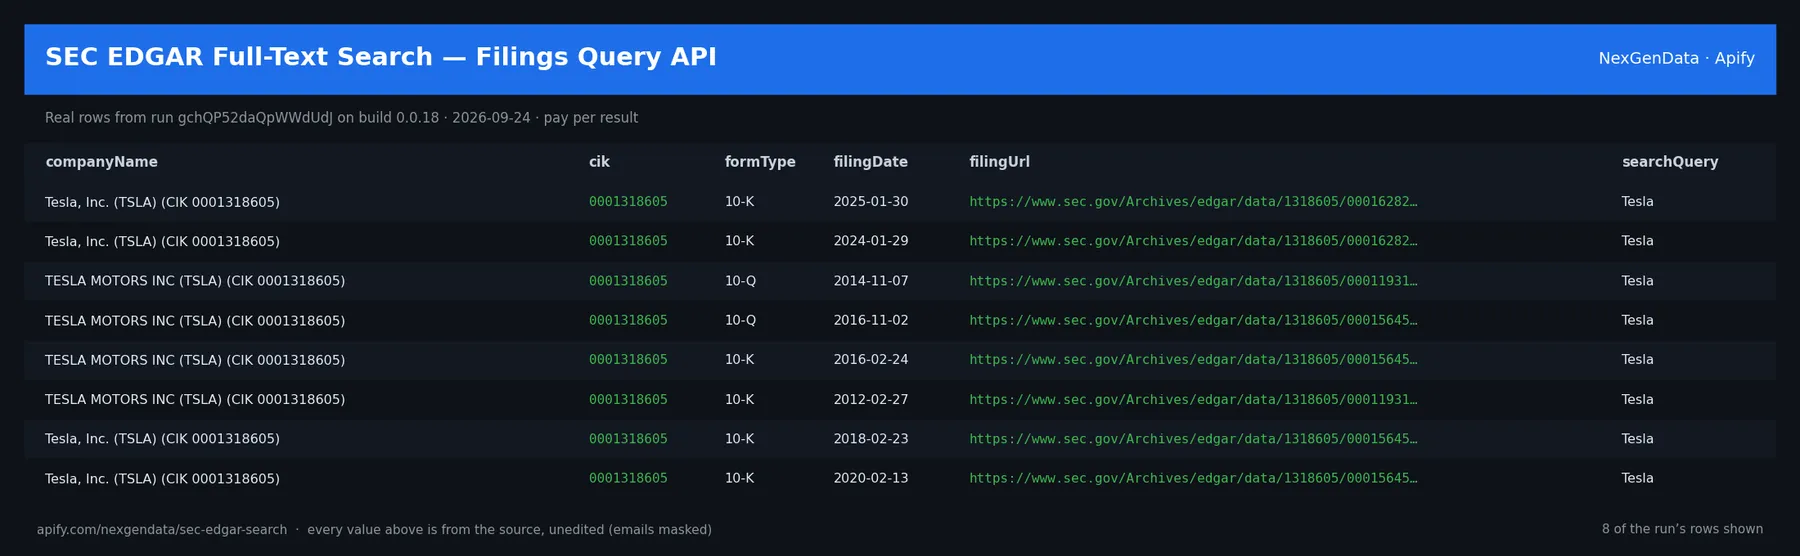Select the filing date 2025-01-30
The width and height of the screenshot is (1800, 556).
tap(871, 202)
